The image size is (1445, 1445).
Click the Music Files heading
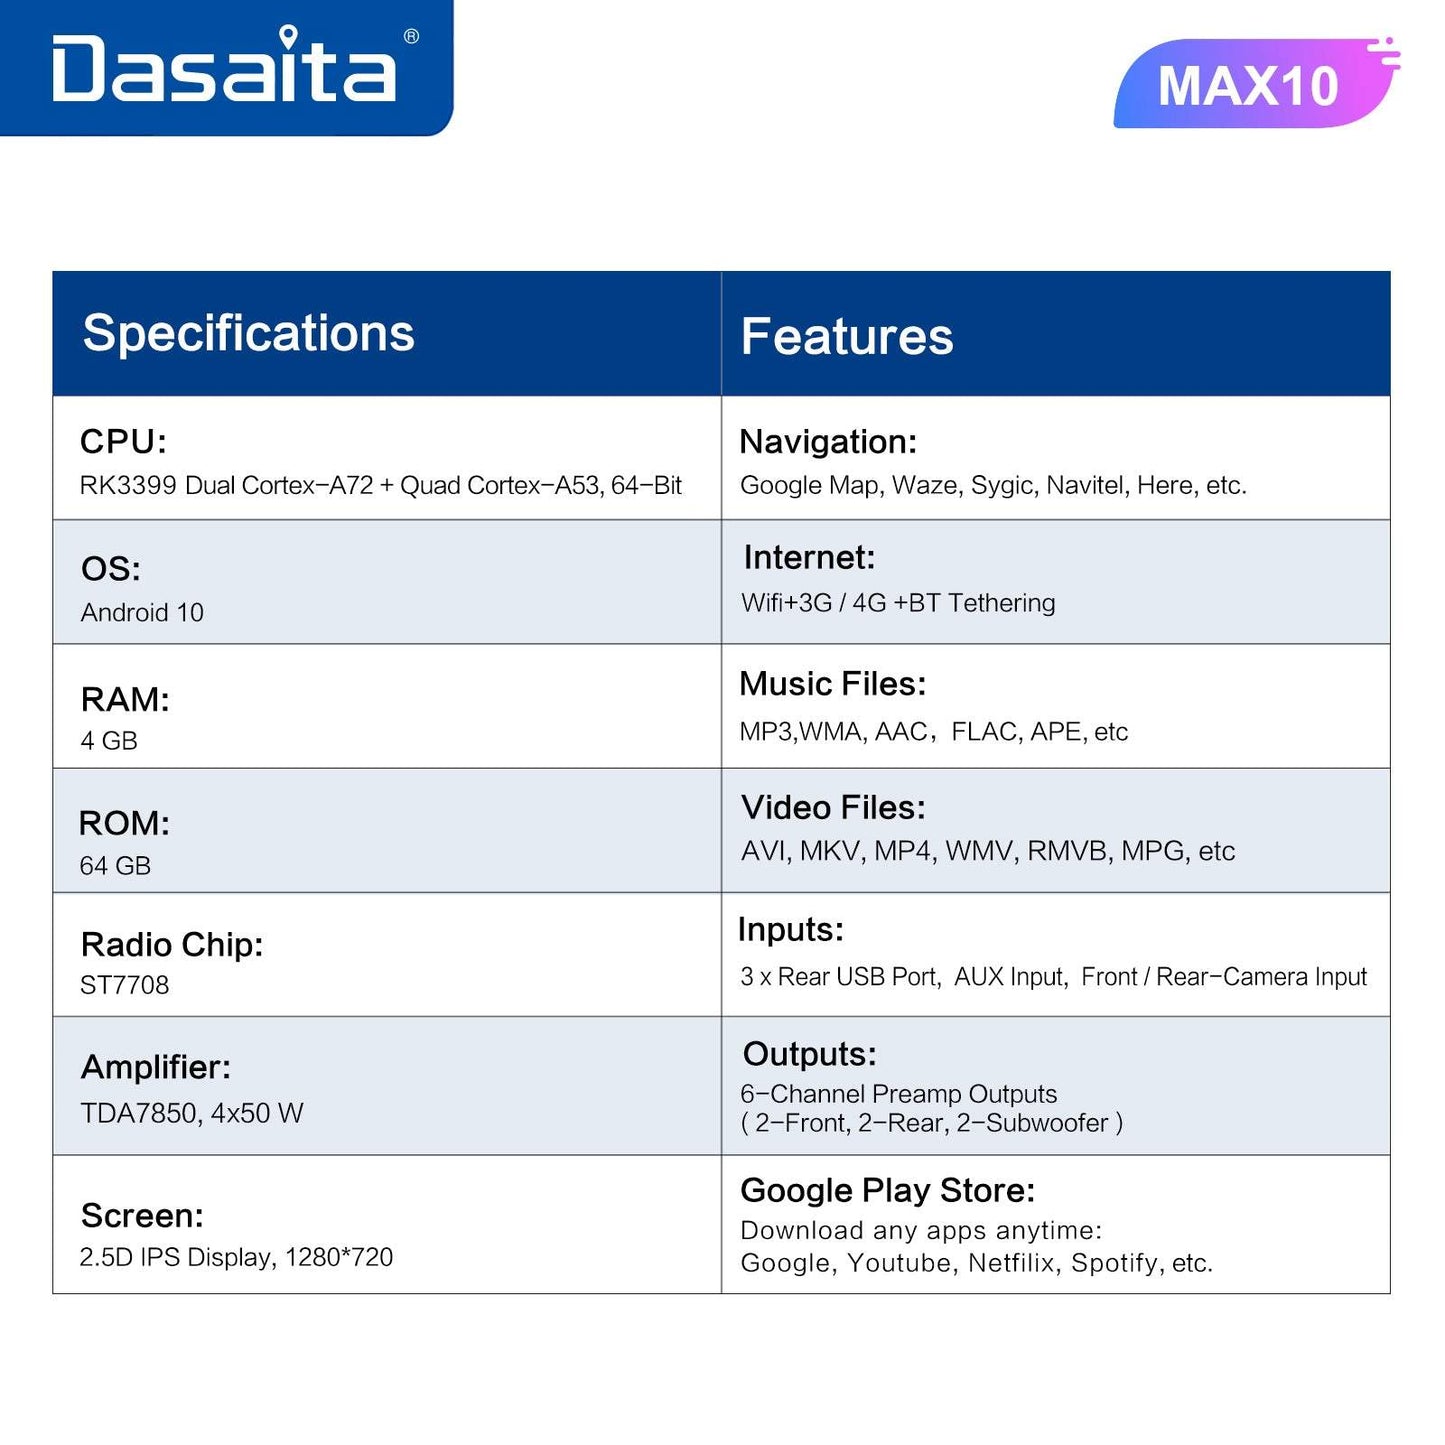832,684
